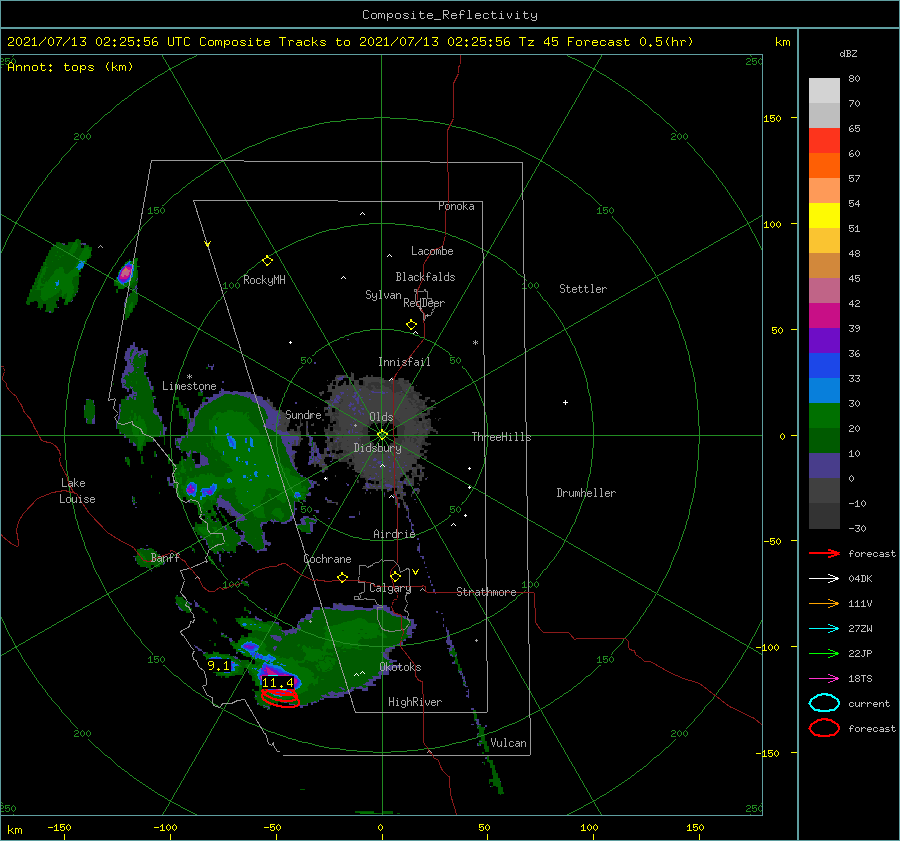The height and width of the screenshot is (841, 900).
Task: Click the Ponoka city label
Action: 456,206
